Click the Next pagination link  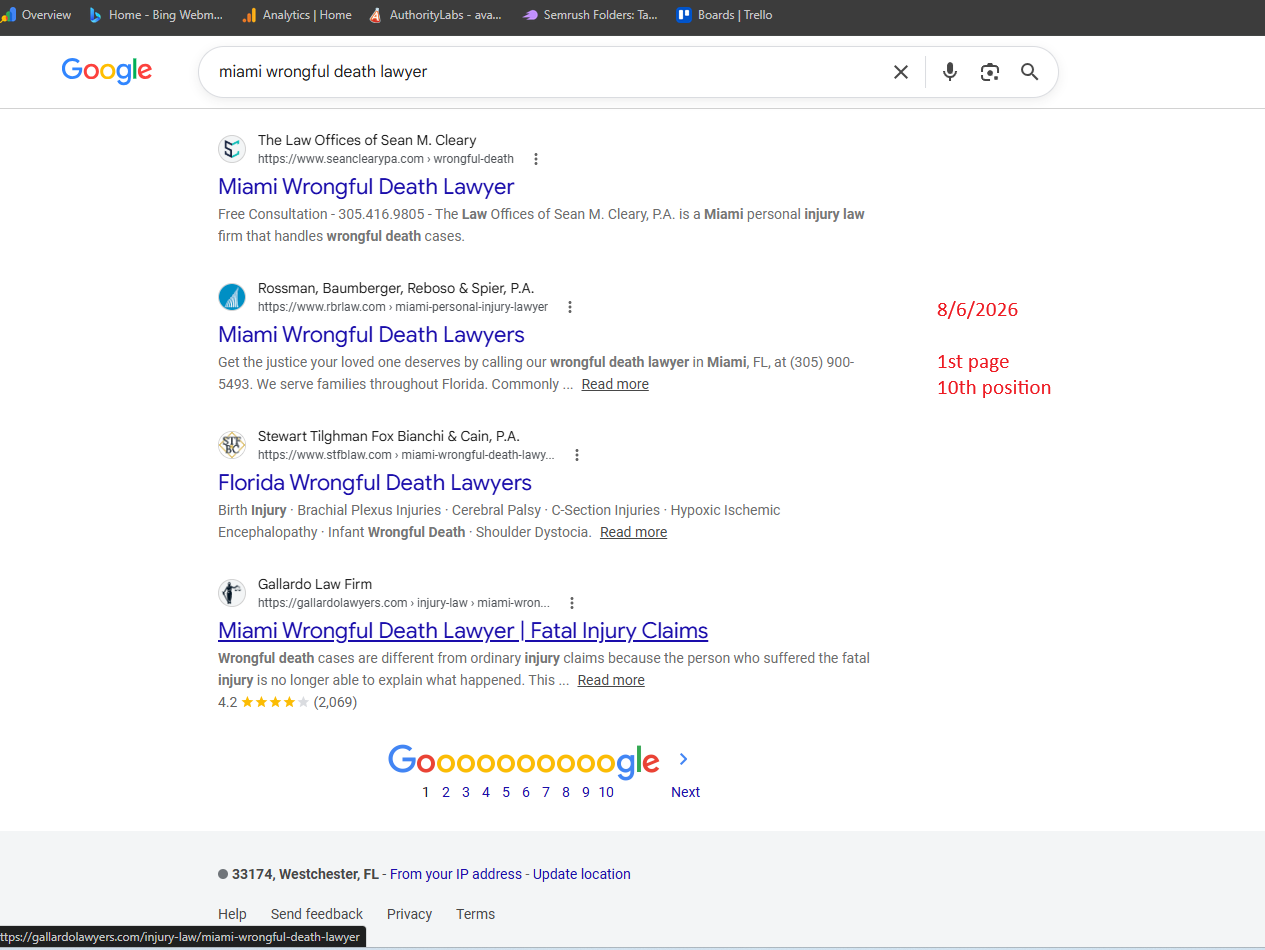(685, 792)
